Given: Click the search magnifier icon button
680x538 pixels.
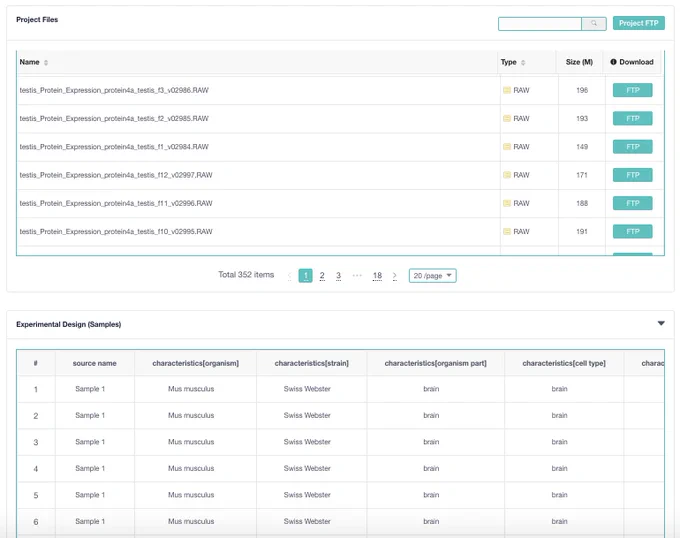Looking at the screenshot, I should coord(594,23).
